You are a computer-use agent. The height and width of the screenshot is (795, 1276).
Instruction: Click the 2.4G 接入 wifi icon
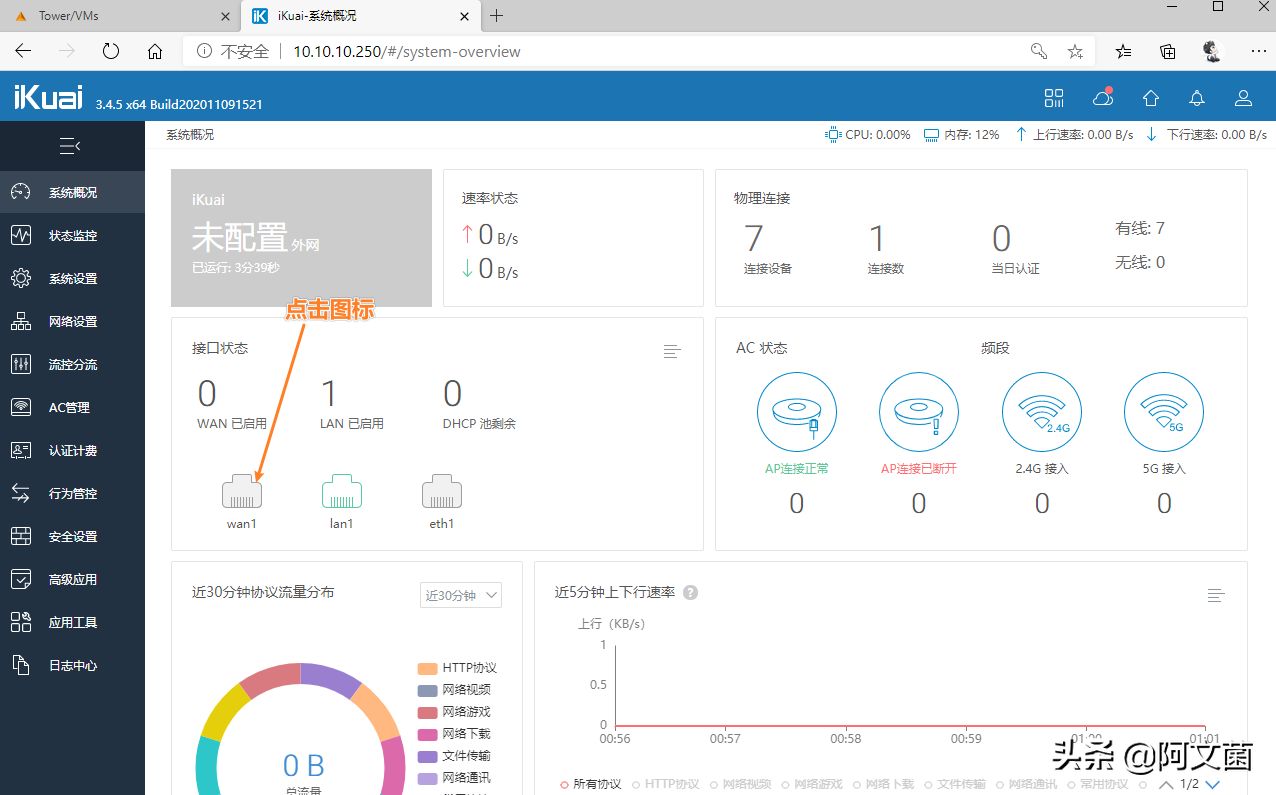point(1042,412)
